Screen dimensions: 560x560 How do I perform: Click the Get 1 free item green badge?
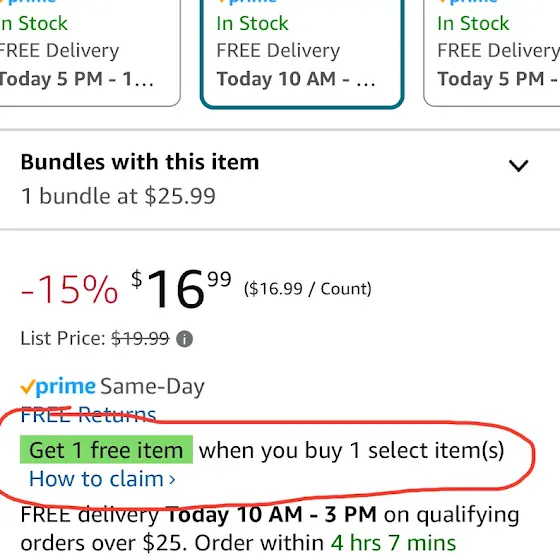point(106,450)
